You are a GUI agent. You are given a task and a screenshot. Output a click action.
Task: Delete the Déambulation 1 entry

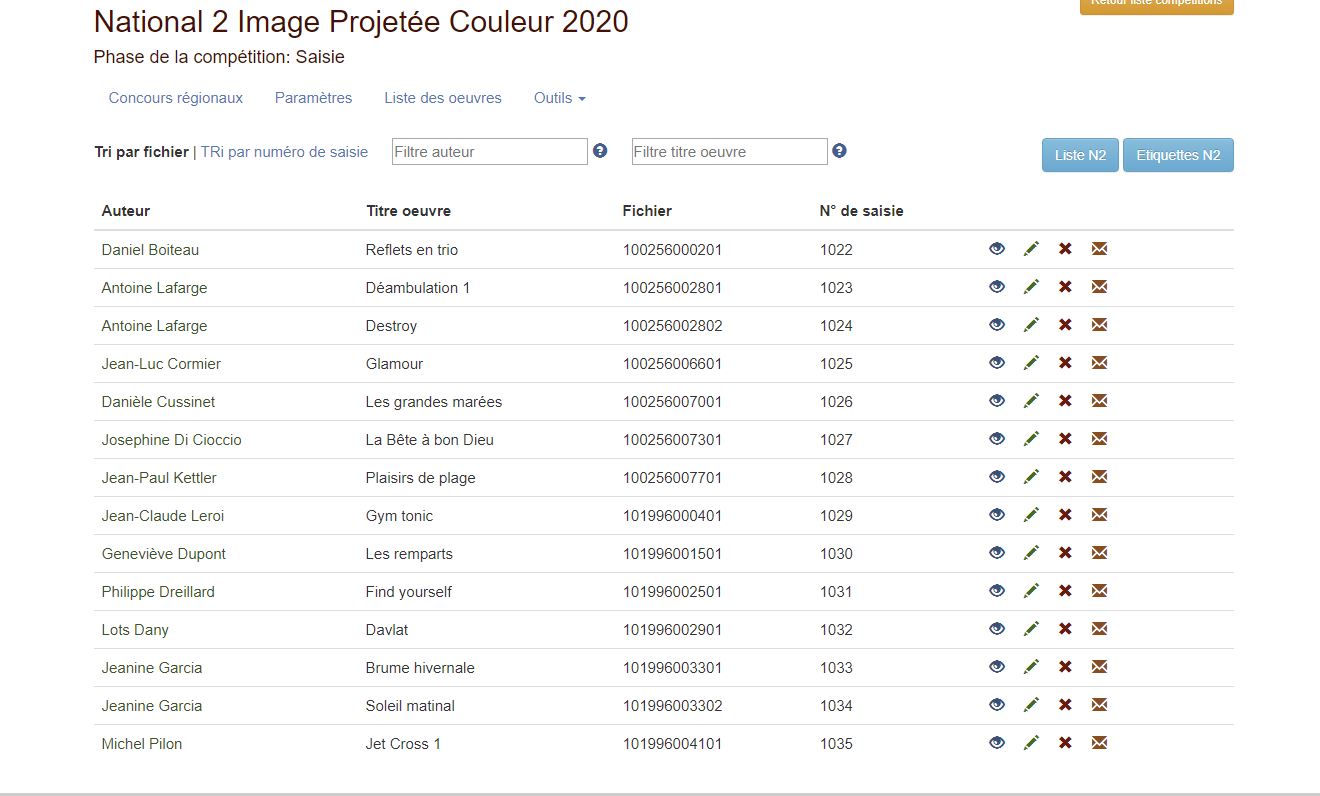1065,287
